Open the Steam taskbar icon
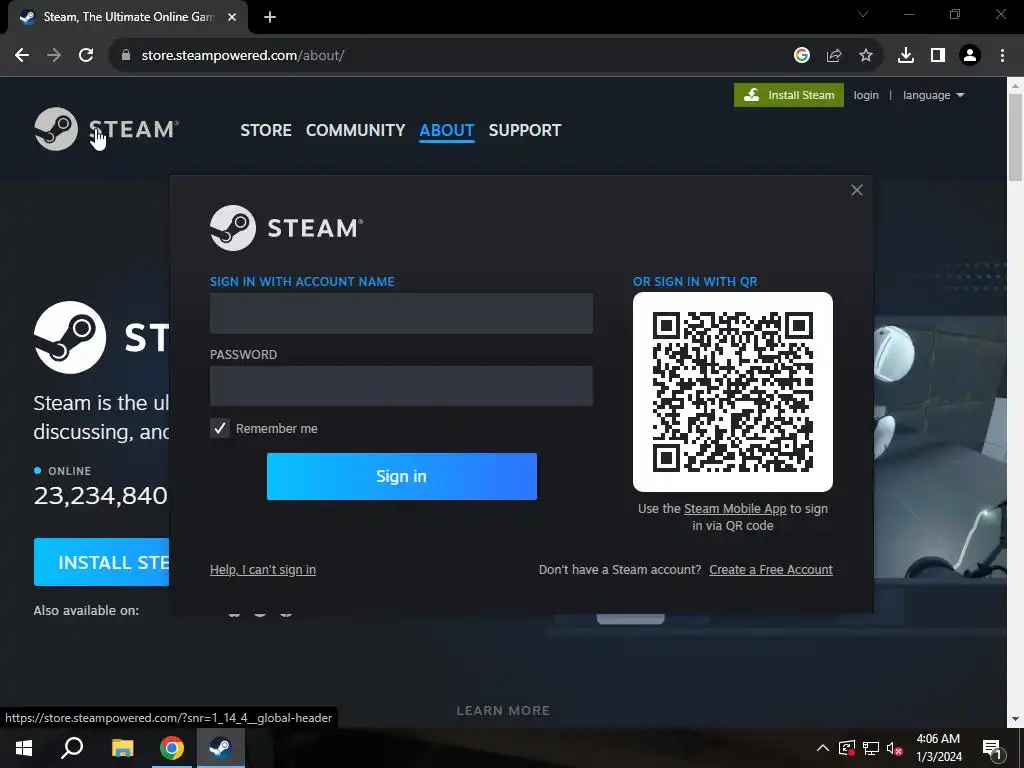 (x=221, y=748)
